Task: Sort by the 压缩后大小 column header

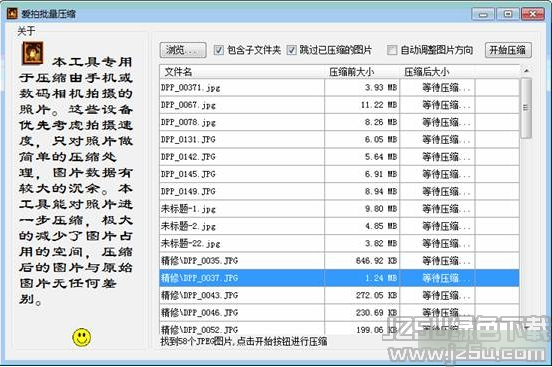Action: click(437, 72)
